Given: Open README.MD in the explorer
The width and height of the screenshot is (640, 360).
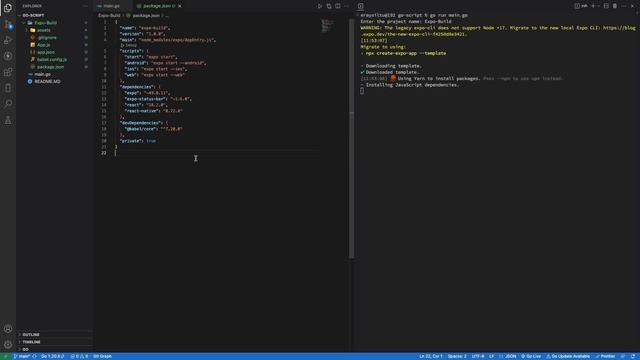Looking at the screenshot, I should tap(47, 82).
